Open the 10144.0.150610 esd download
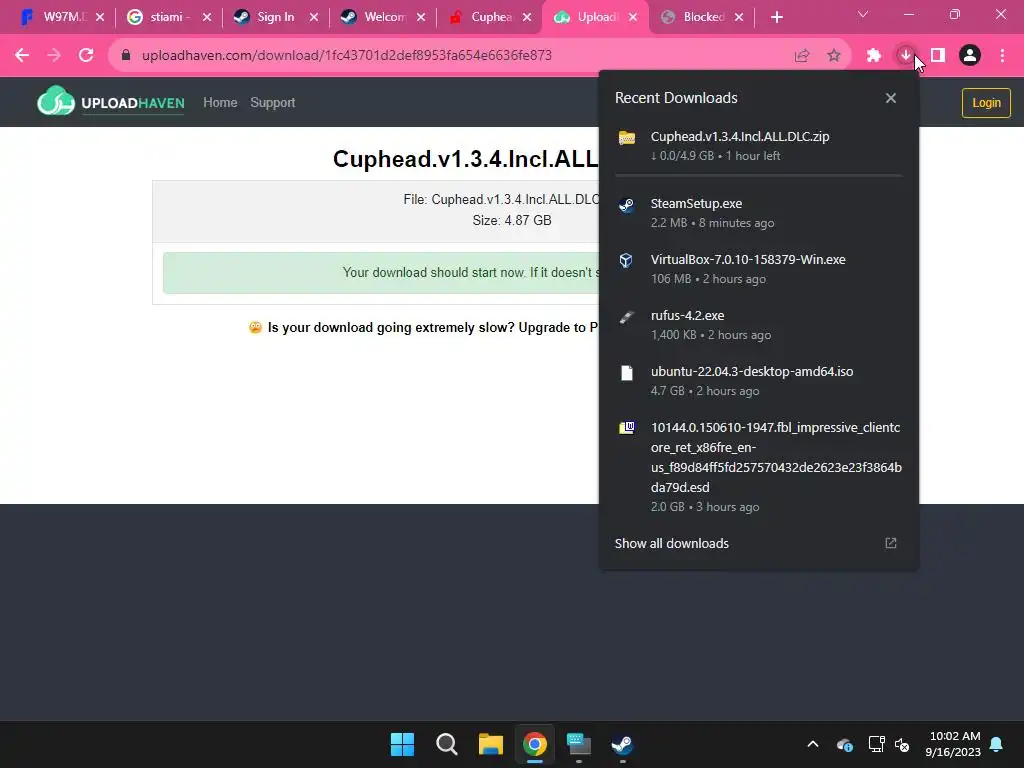The width and height of the screenshot is (1024, 768). click(759, 467)
